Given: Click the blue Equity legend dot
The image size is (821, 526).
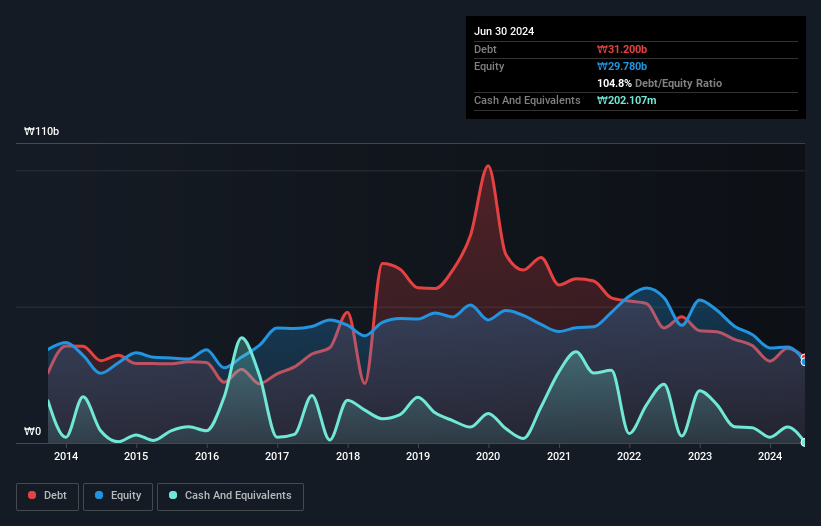Looking at the screenshot, I should 99,495.
